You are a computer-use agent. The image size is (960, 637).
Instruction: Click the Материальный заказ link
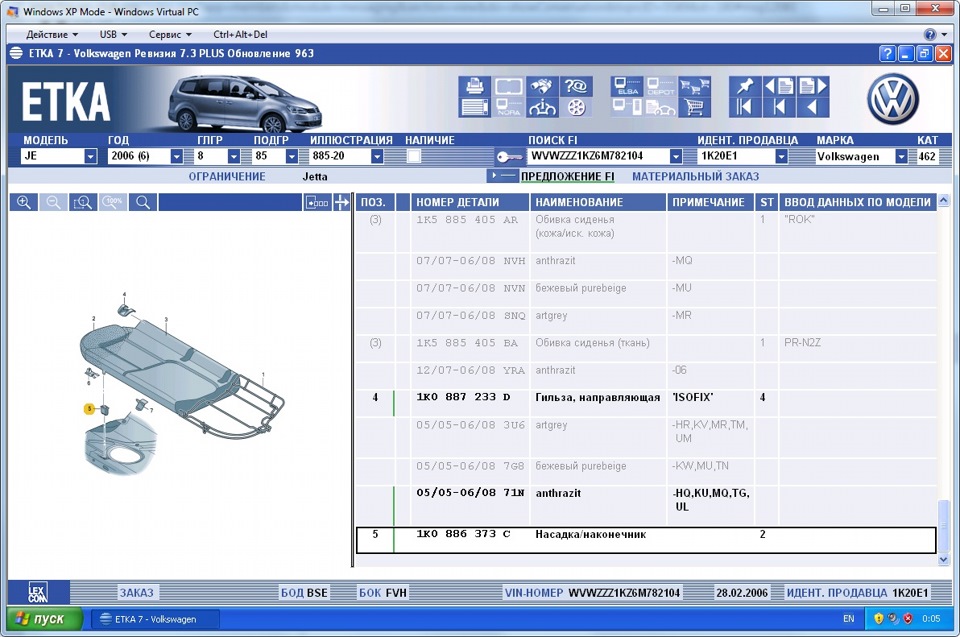696,176
